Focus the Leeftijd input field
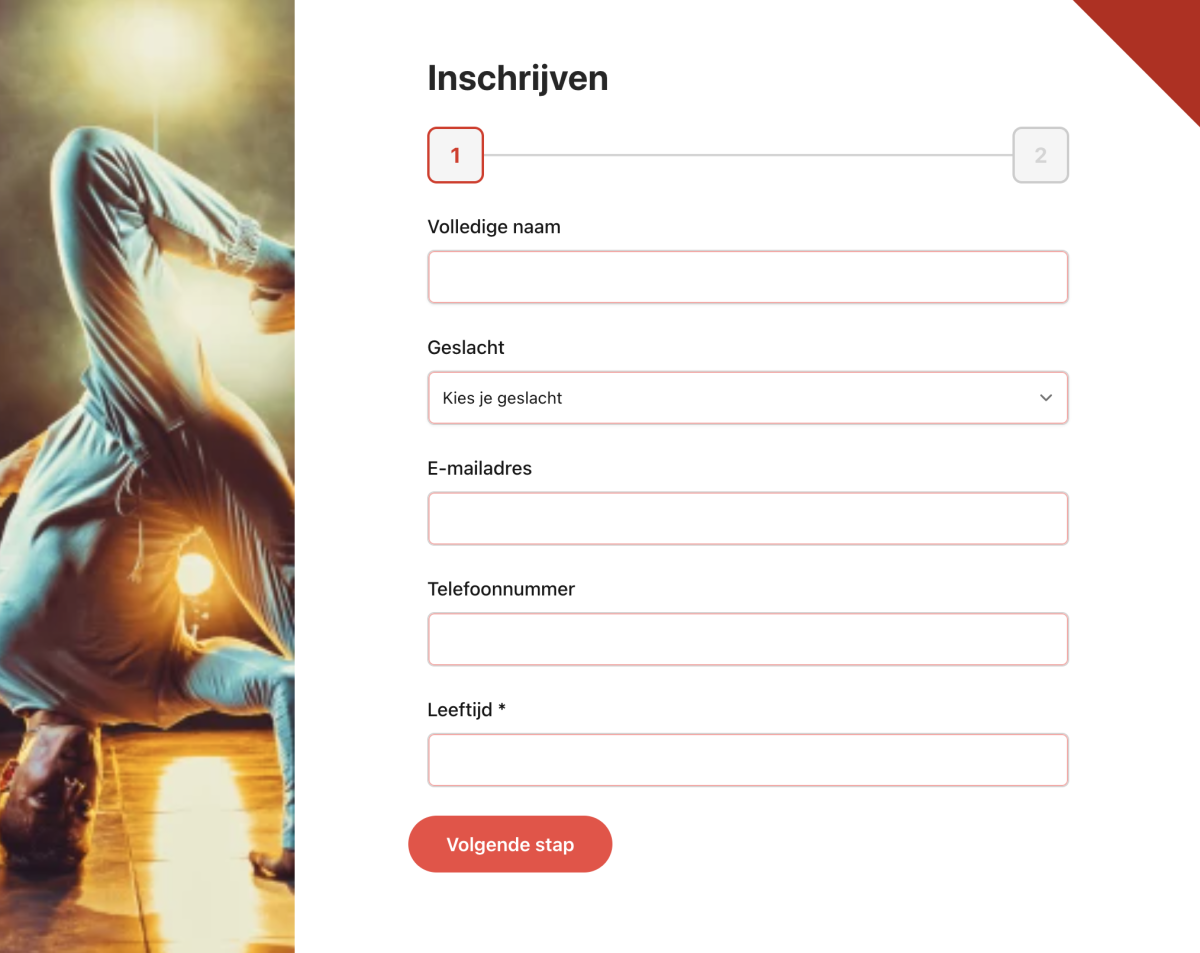 (748, 760)
